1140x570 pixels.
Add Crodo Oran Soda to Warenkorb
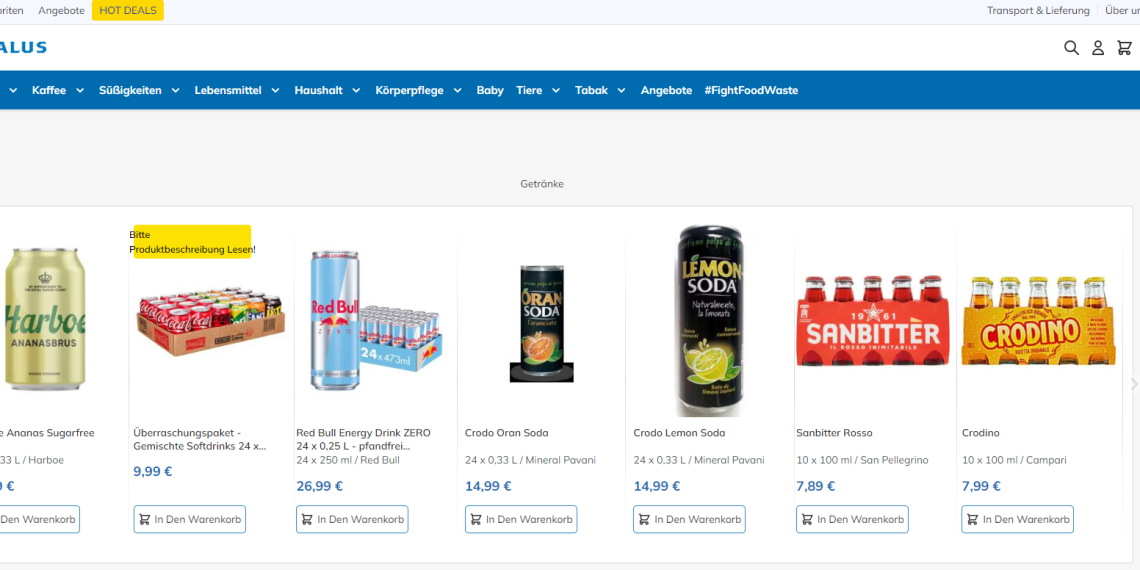click(x=521, y=520)
